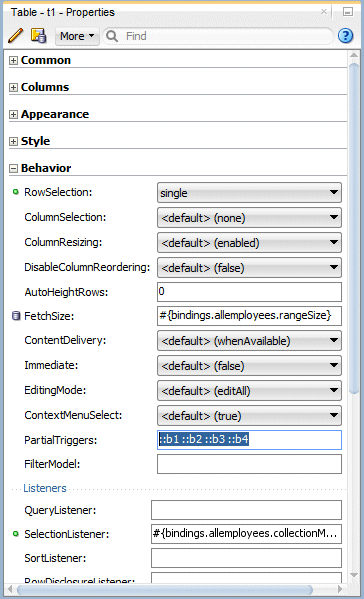The image size is (364, 599).
Task: Click the magnifier search icon
Action: click(112, 36)
